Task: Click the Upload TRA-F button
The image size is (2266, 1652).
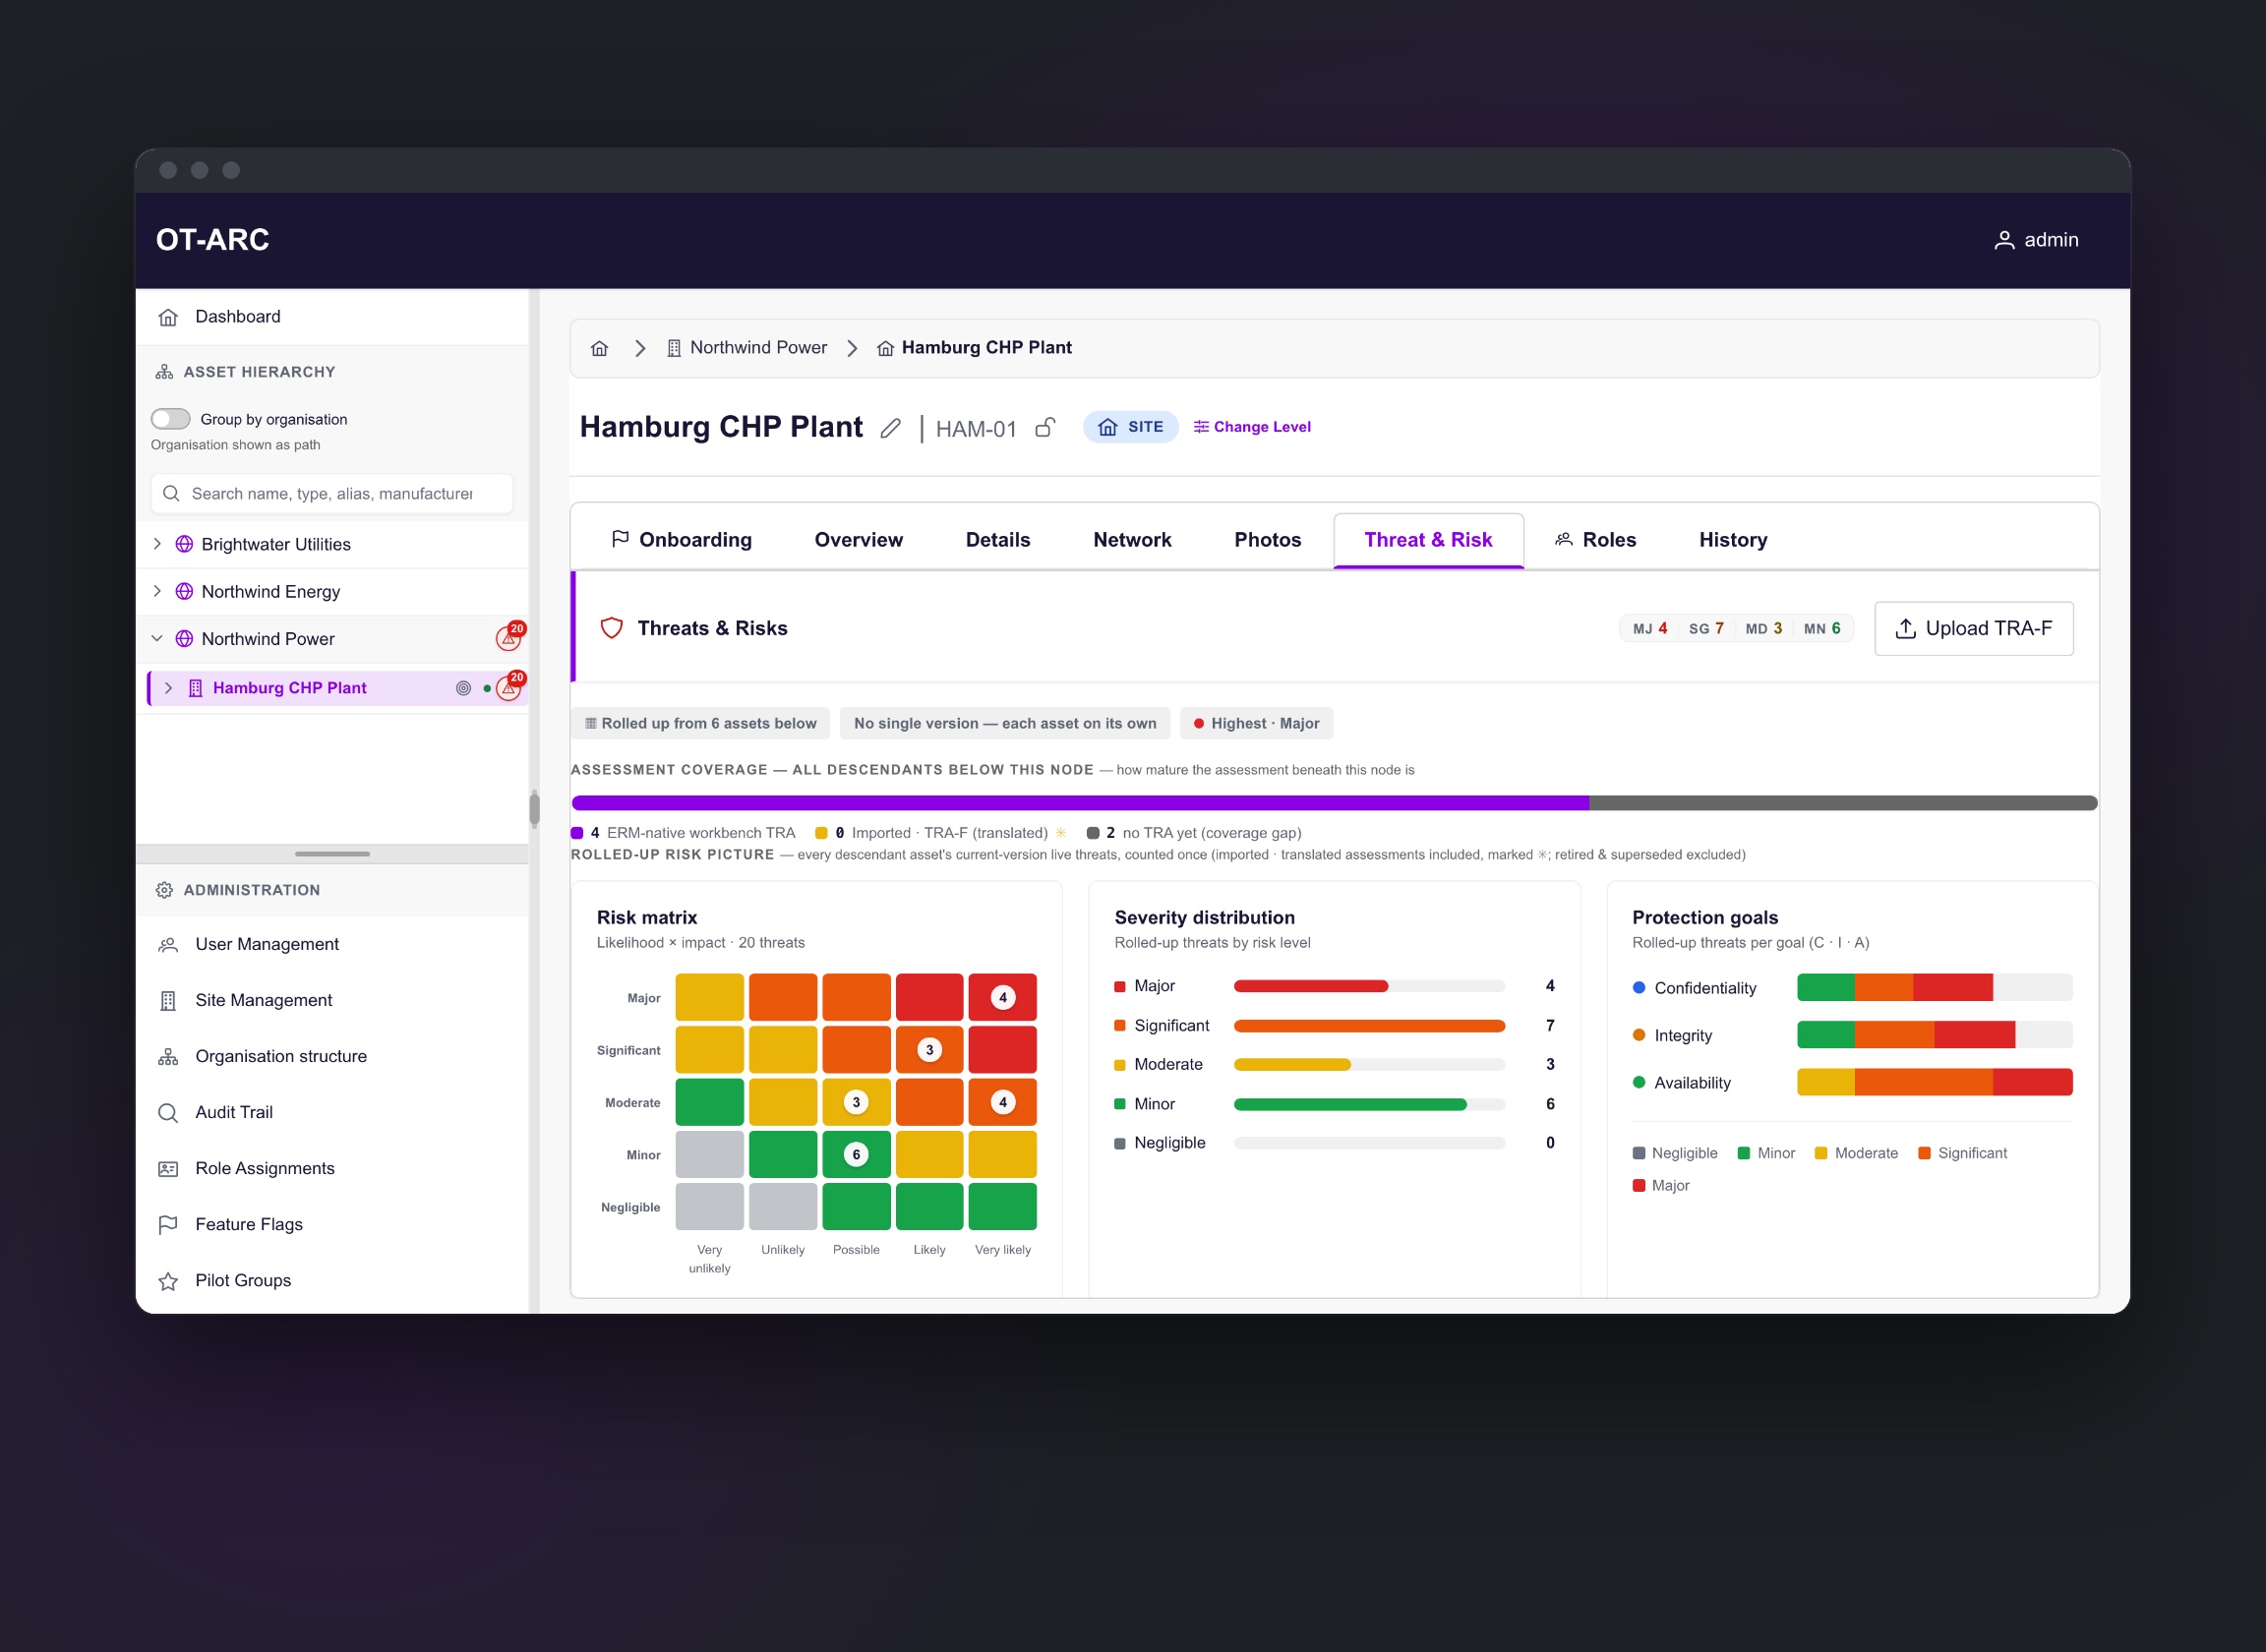Action: (x=1973, y=628)
